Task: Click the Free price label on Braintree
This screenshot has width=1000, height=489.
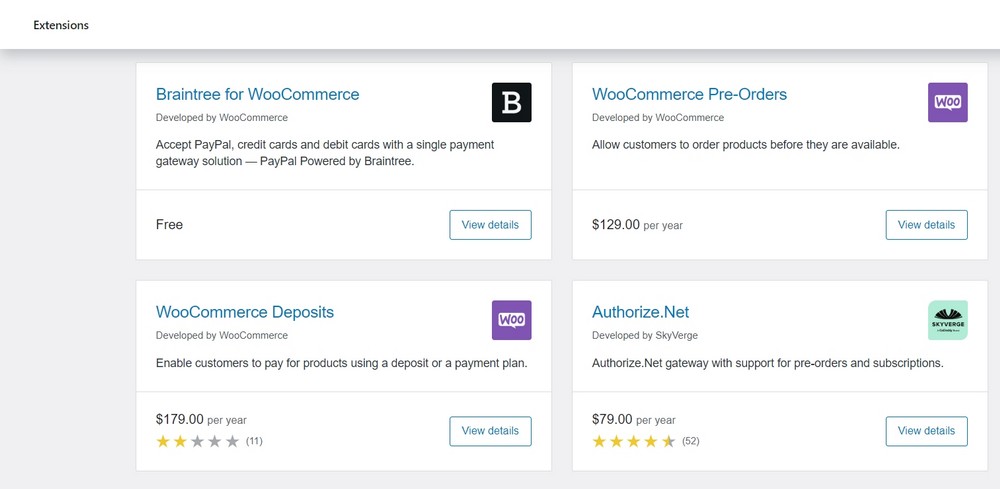Action: (x=169, y=225)
